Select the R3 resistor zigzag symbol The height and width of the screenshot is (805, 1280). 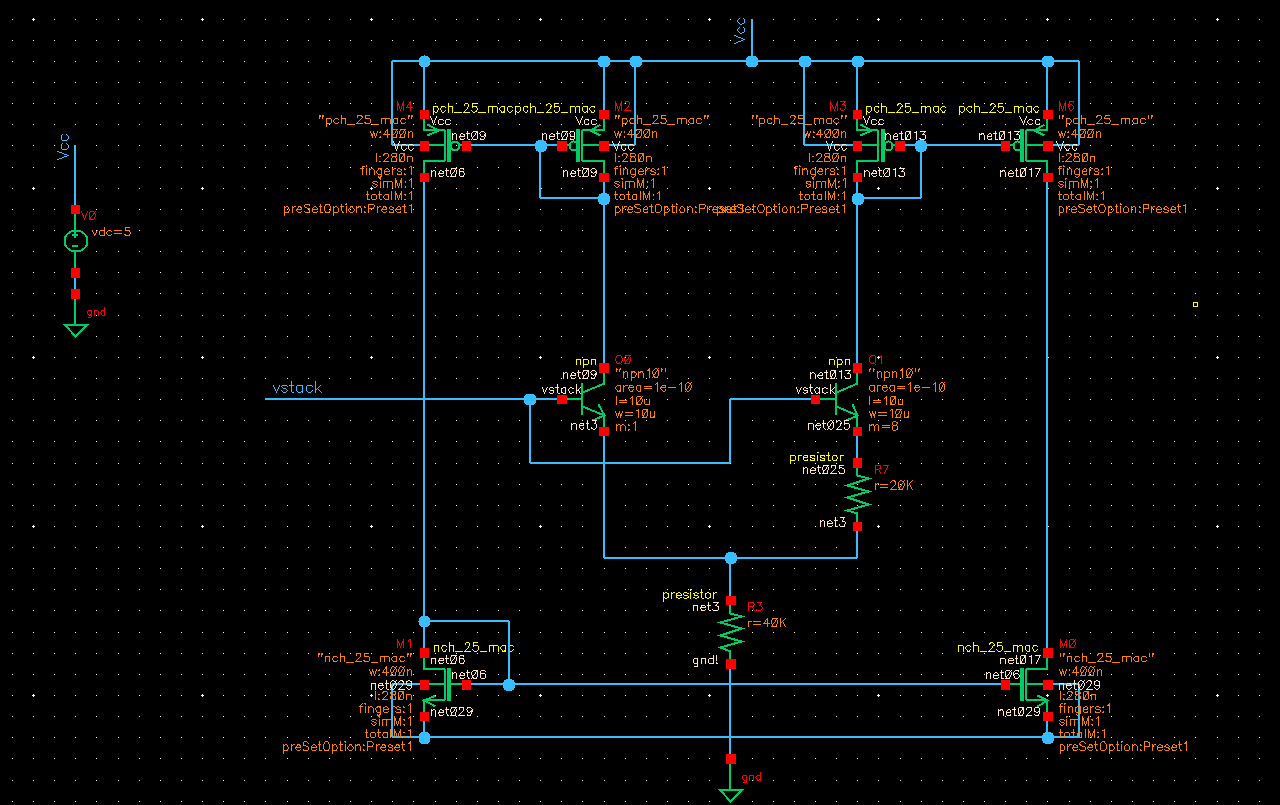(x=731, y=631)
